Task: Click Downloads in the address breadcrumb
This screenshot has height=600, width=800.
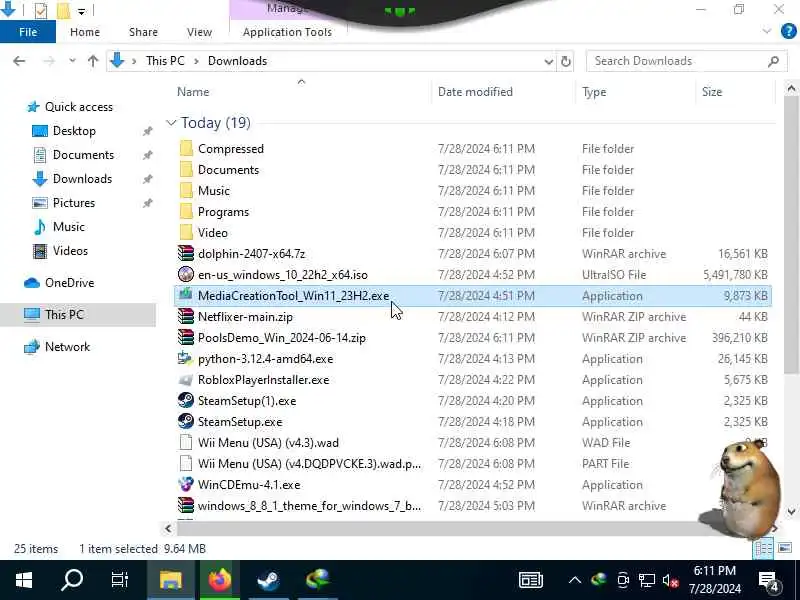Action: 237,61
